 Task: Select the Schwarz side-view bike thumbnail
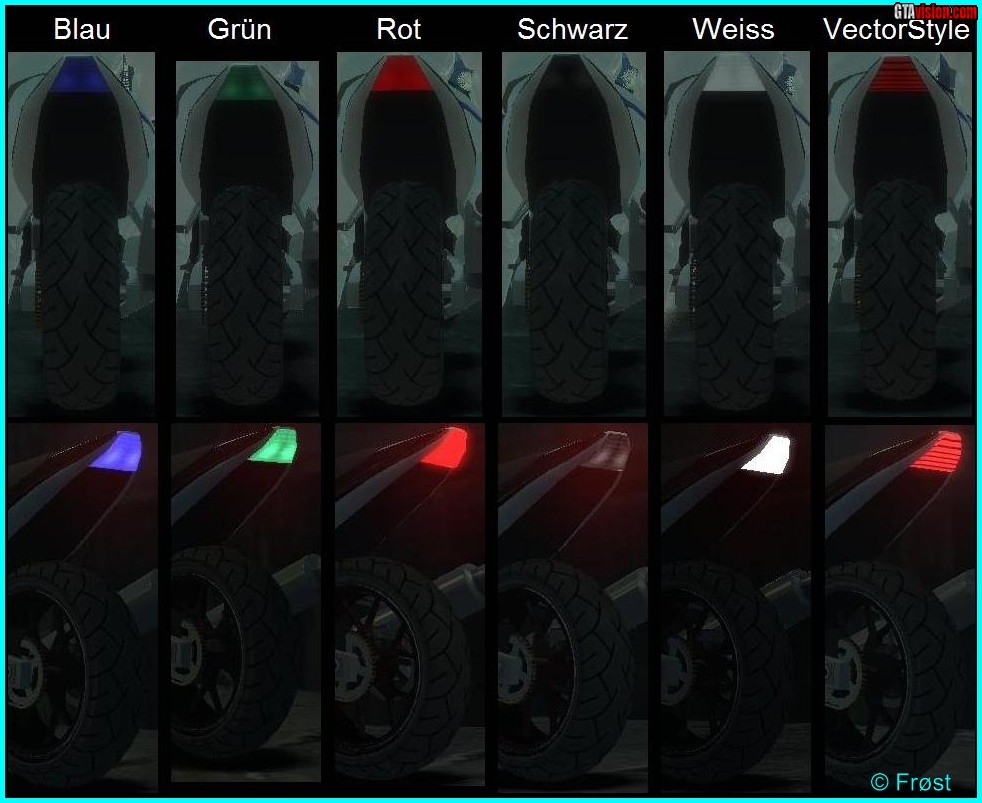click(x=574, y=604)
